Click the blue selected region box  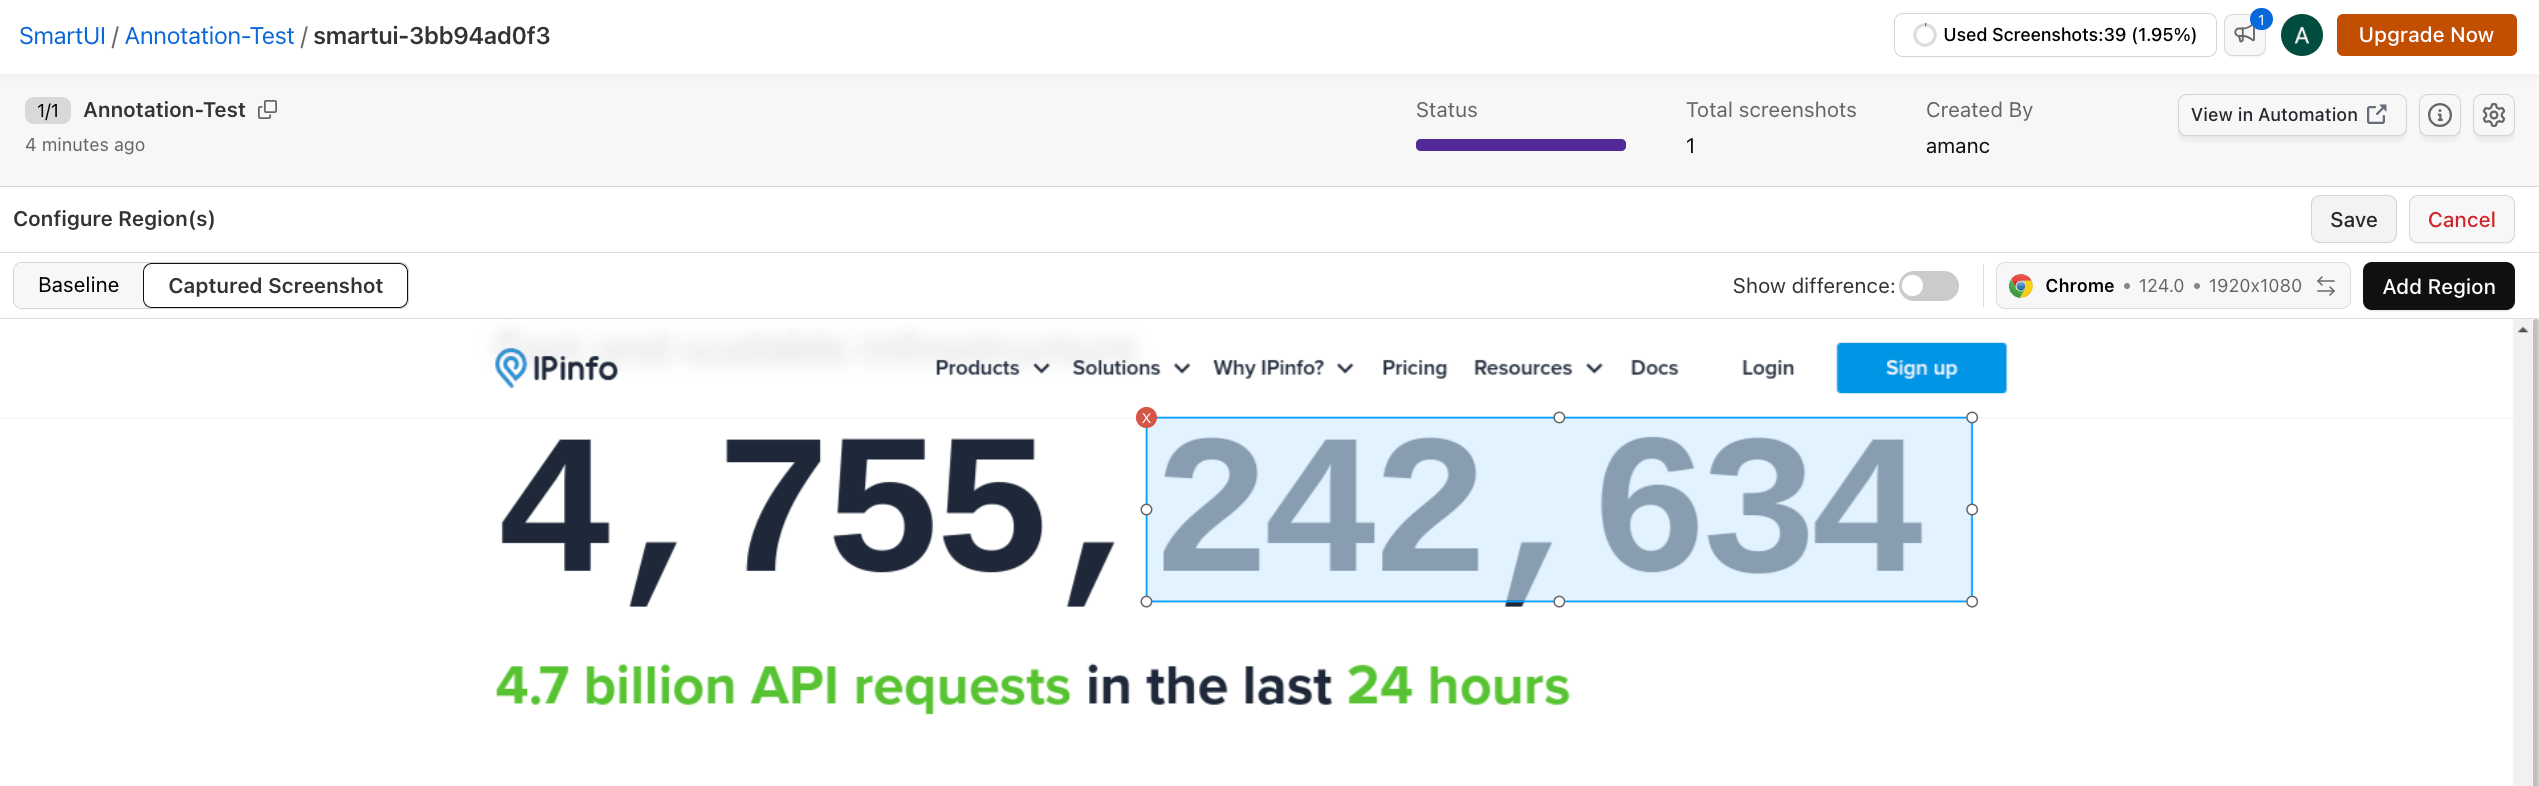(1559, 510)
